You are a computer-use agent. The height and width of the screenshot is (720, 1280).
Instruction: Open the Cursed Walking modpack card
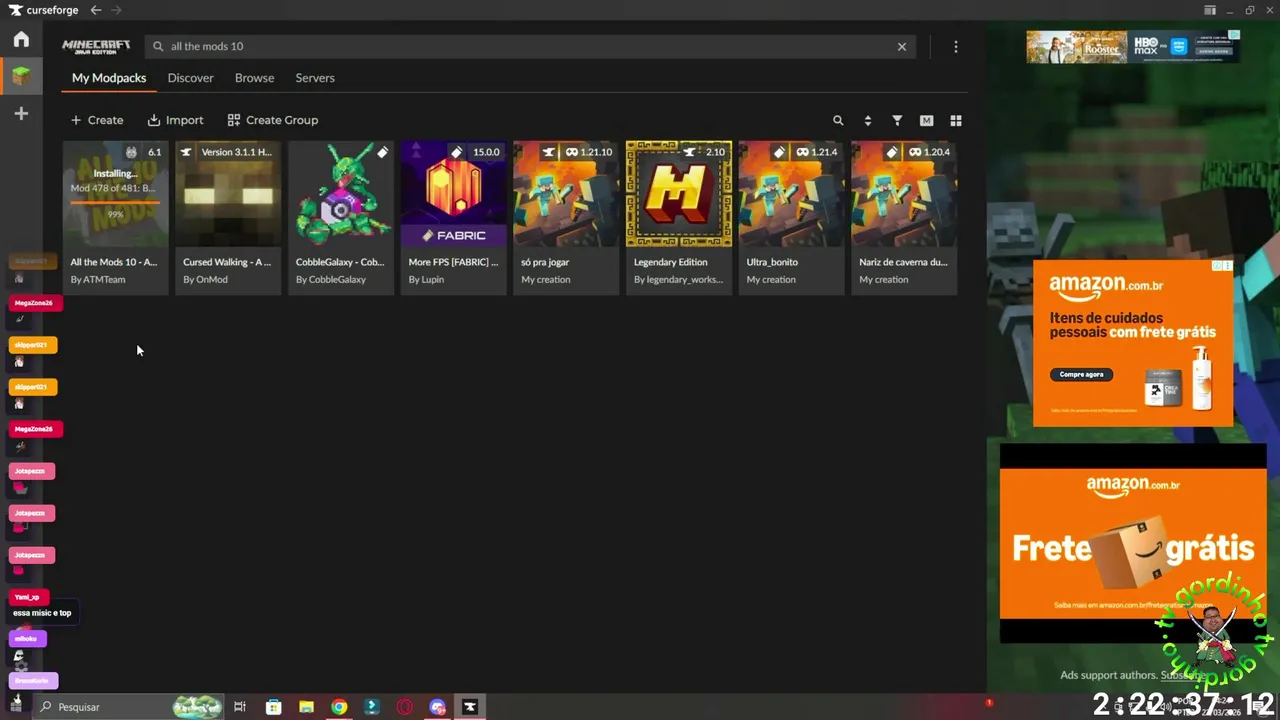228,217
